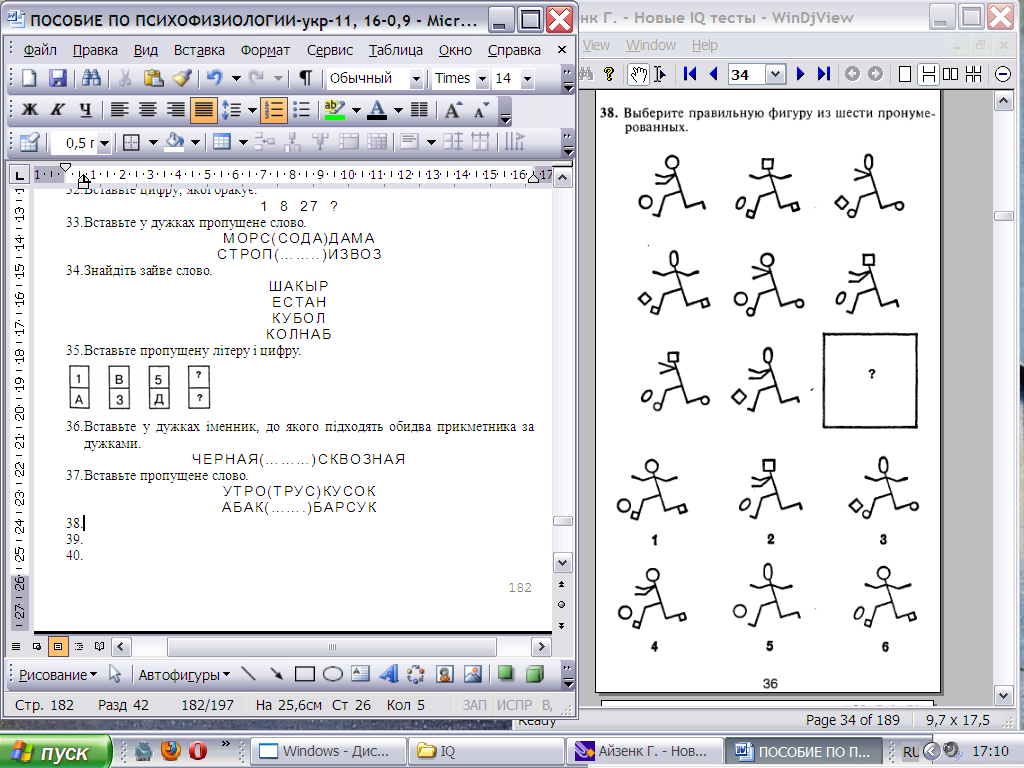Screen dimensions: 1024x768
Task: Click the line spacing icon
Action: 232,110
